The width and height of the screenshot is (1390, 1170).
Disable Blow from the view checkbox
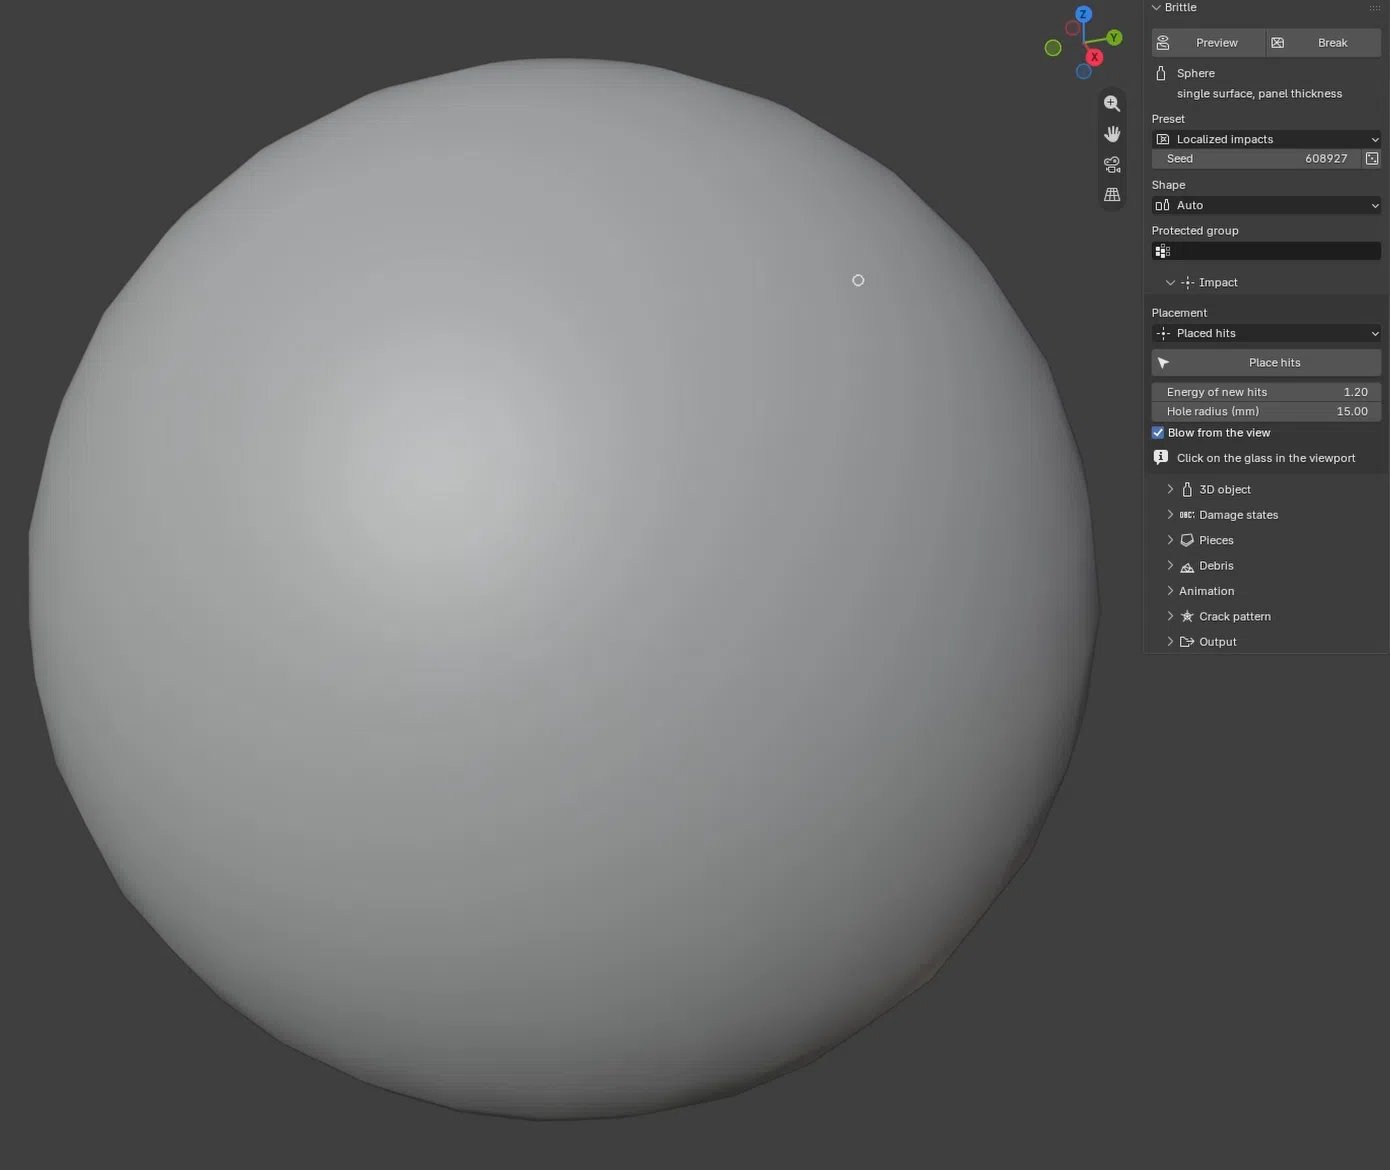click(1158, 433)
